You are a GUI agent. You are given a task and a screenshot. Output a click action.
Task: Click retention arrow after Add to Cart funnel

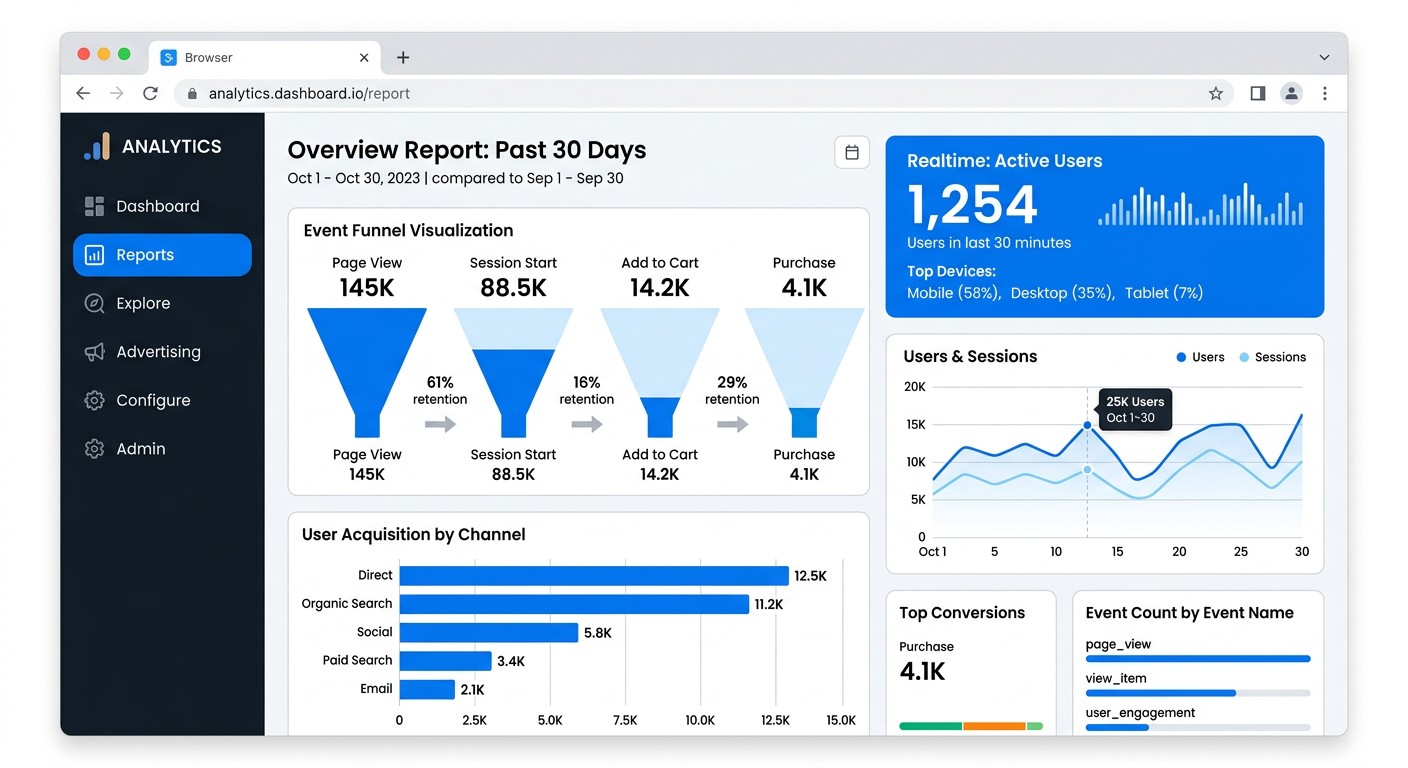pyautogui.click(x=733, y=424)
